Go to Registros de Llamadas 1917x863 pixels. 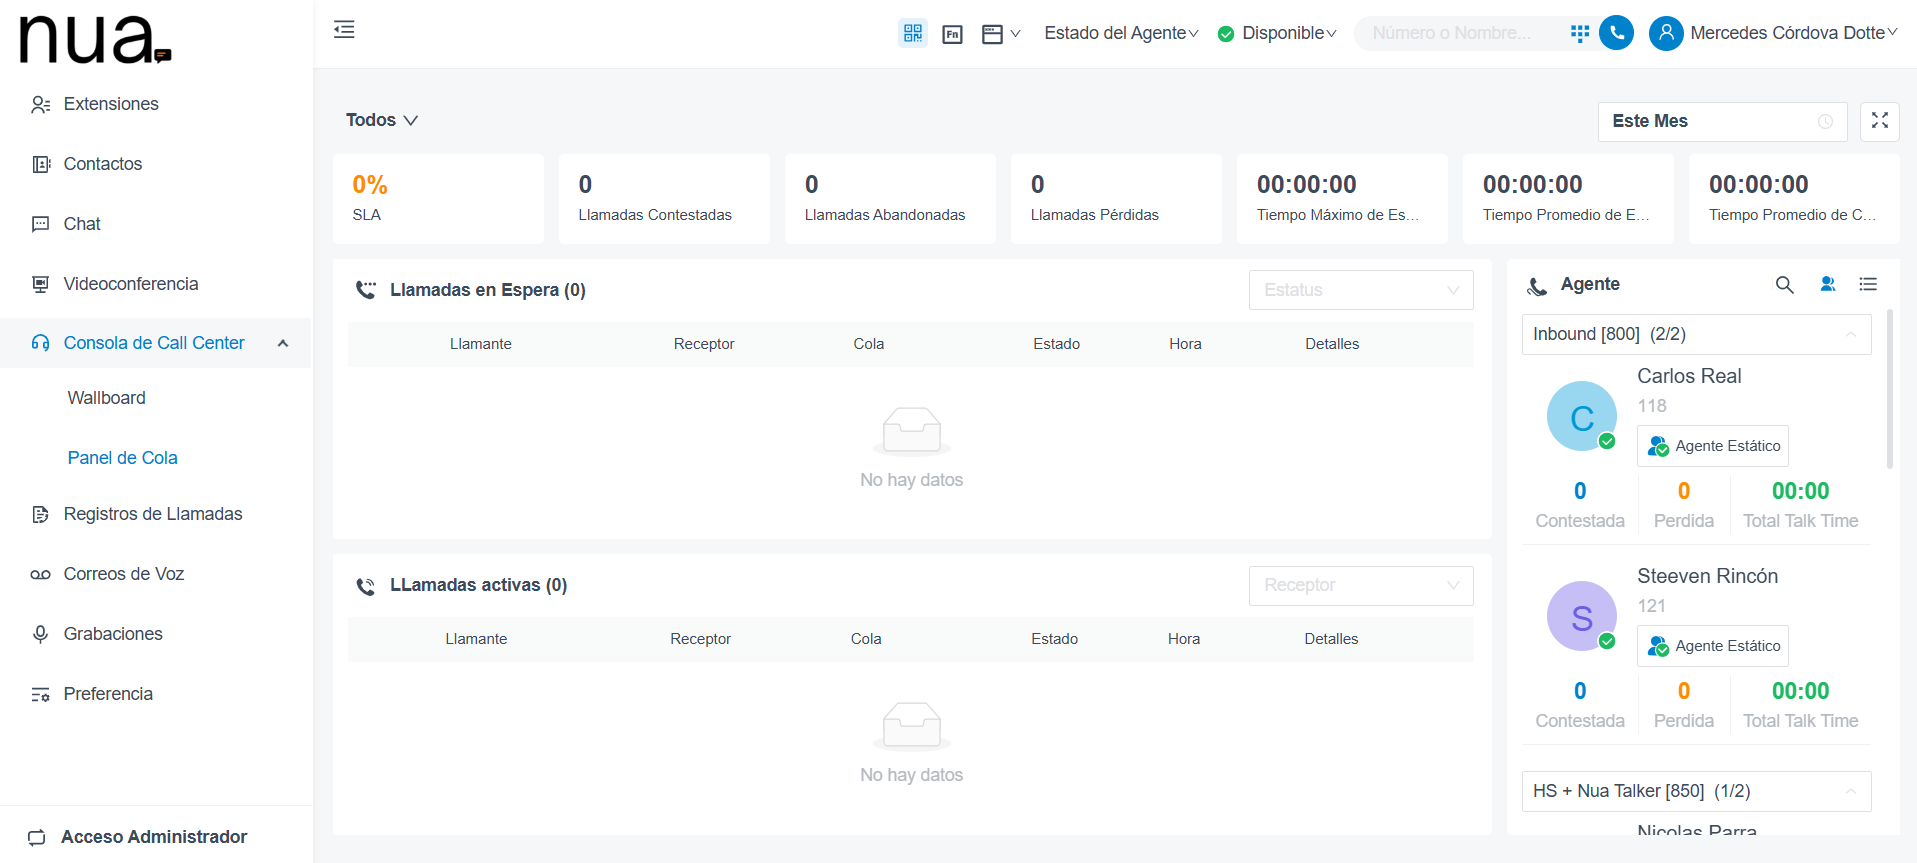coord(153,514)
